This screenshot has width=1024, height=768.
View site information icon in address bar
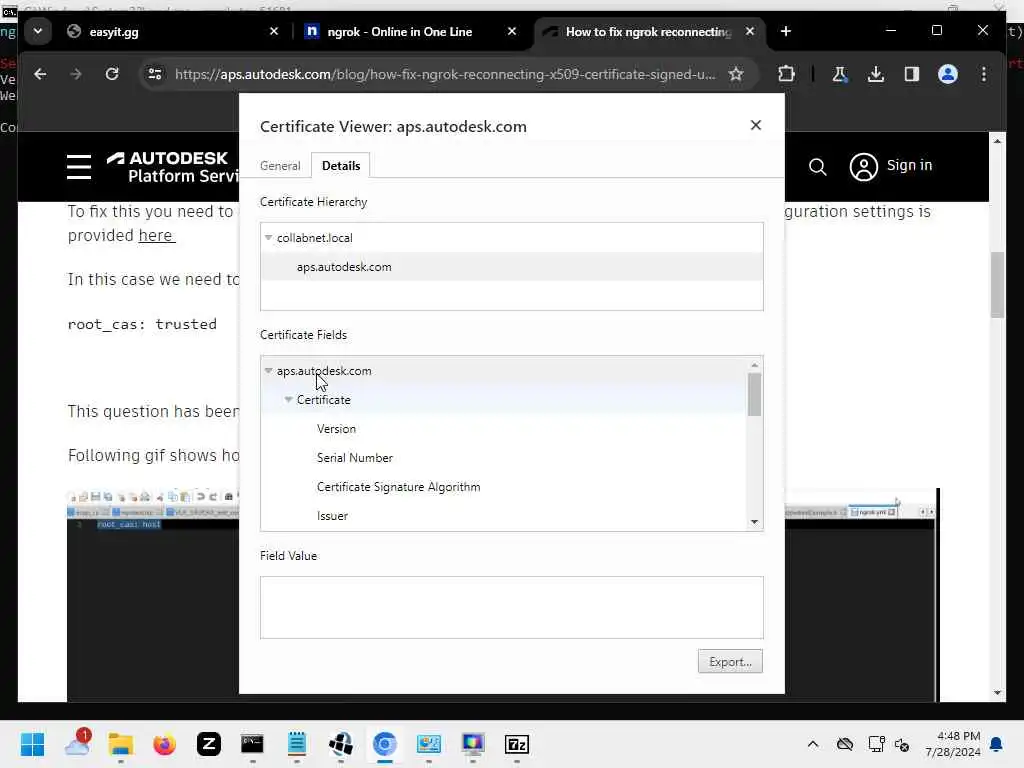[x=155, y=74]
